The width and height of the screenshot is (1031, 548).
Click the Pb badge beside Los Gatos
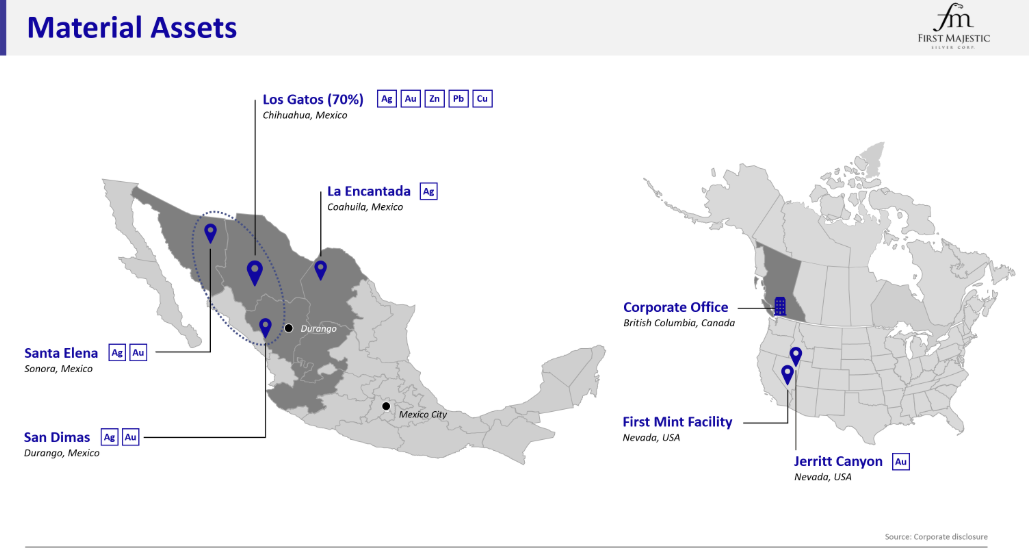pos(458,99)
